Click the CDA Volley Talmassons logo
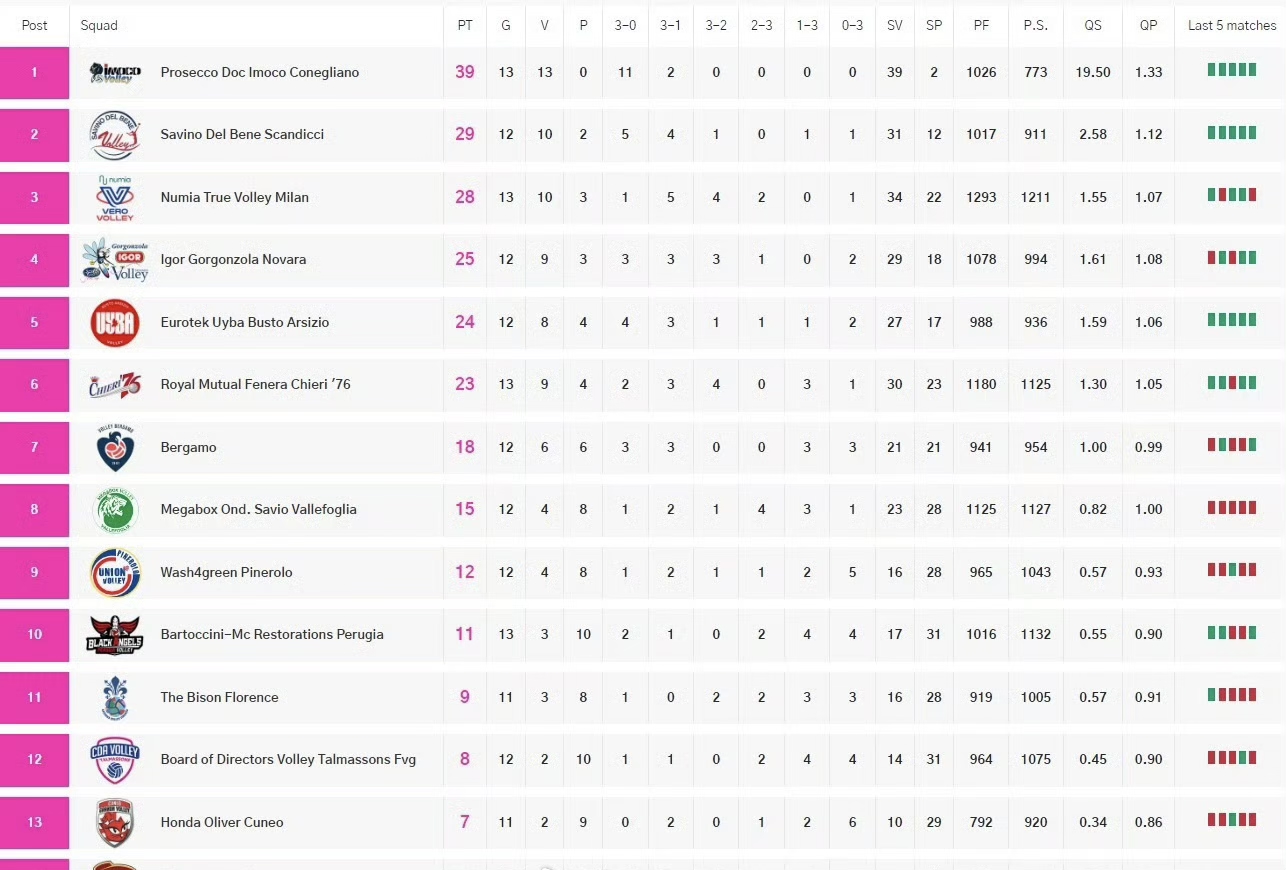This screenshot has width=1286, height=870. [x=115, y=759]
